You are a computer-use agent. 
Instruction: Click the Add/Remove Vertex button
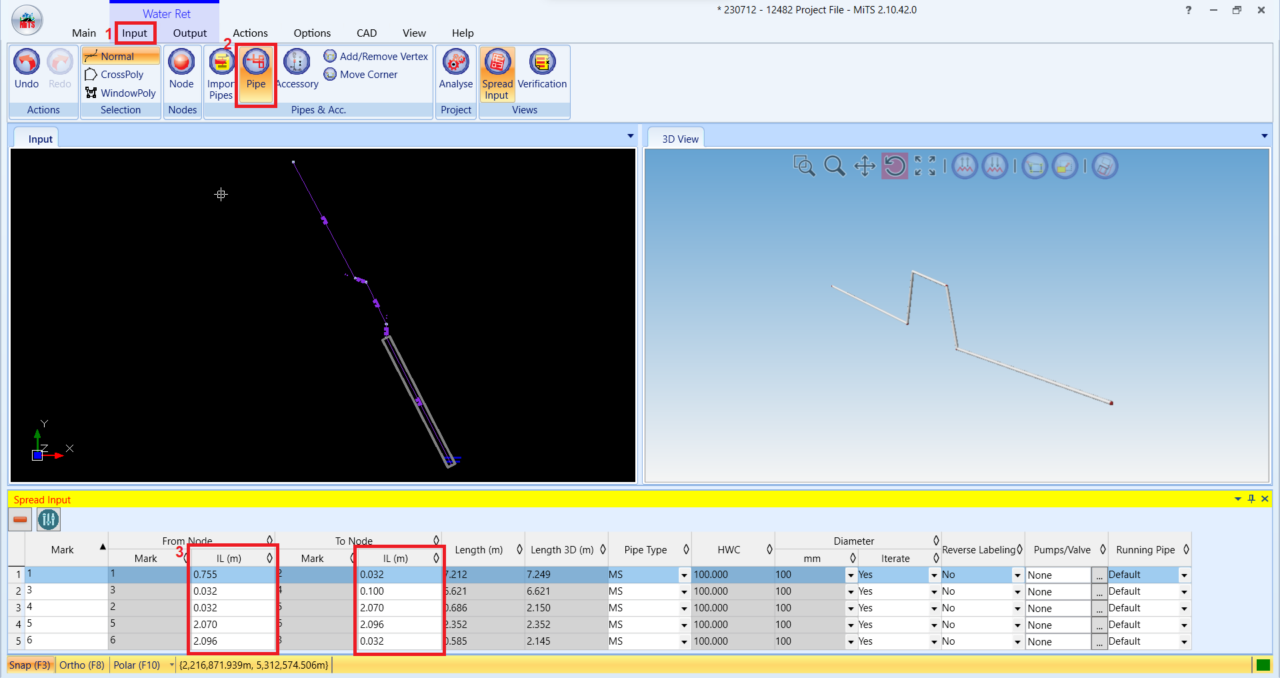click(x=375, y=56)
